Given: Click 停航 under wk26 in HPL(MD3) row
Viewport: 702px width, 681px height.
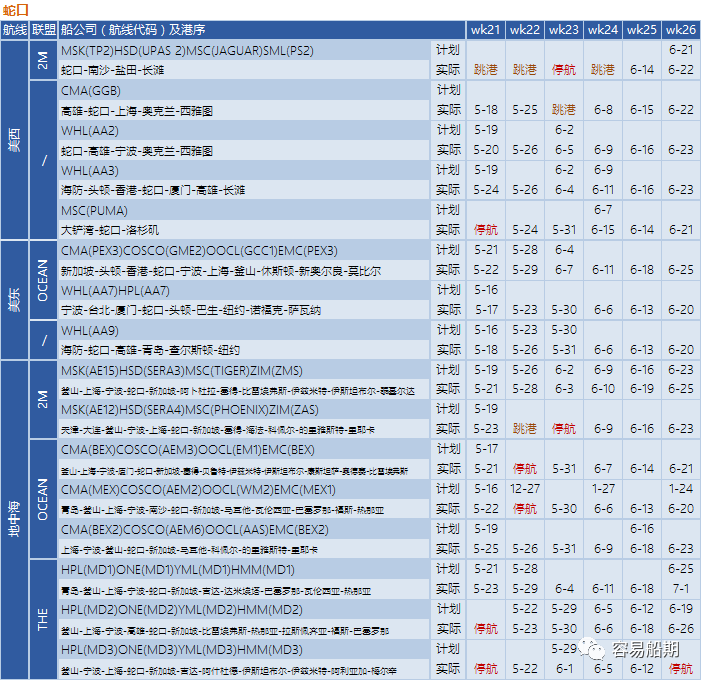Looking at the screenshot, I should pos(681,669).
